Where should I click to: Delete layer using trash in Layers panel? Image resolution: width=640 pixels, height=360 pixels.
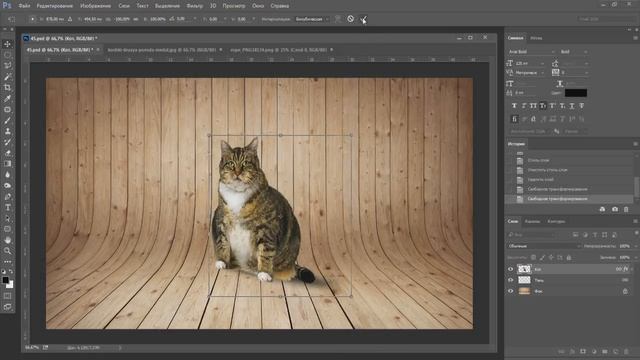pos(627,351)
